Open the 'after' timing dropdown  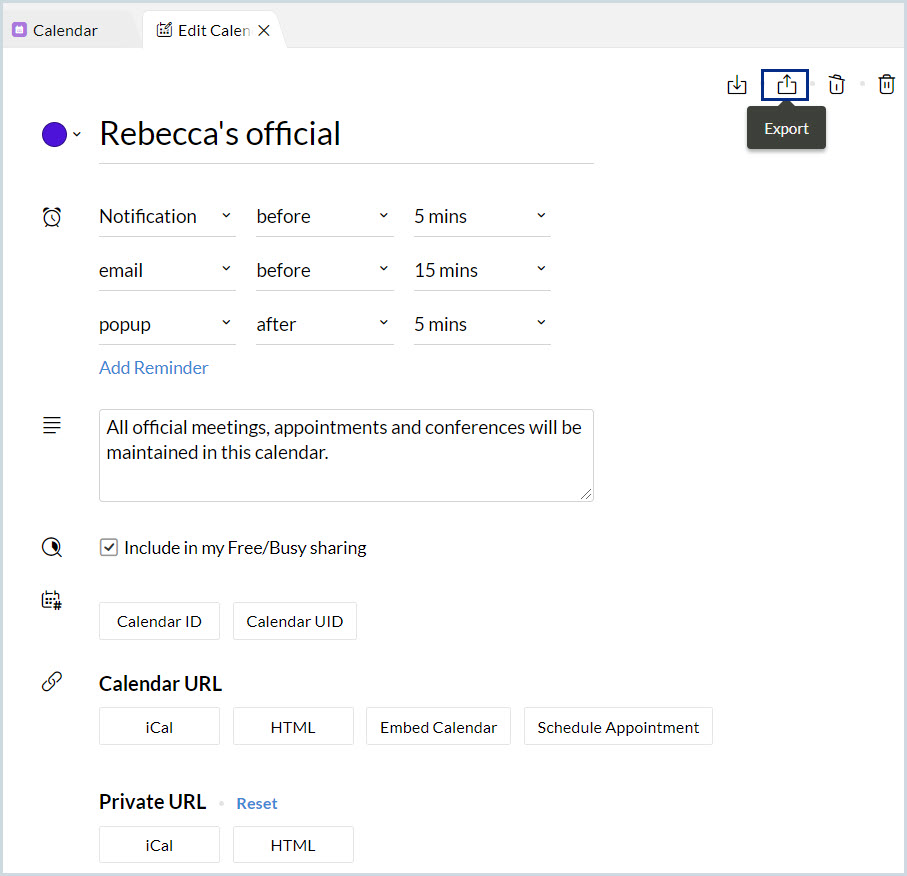[323, 325]
